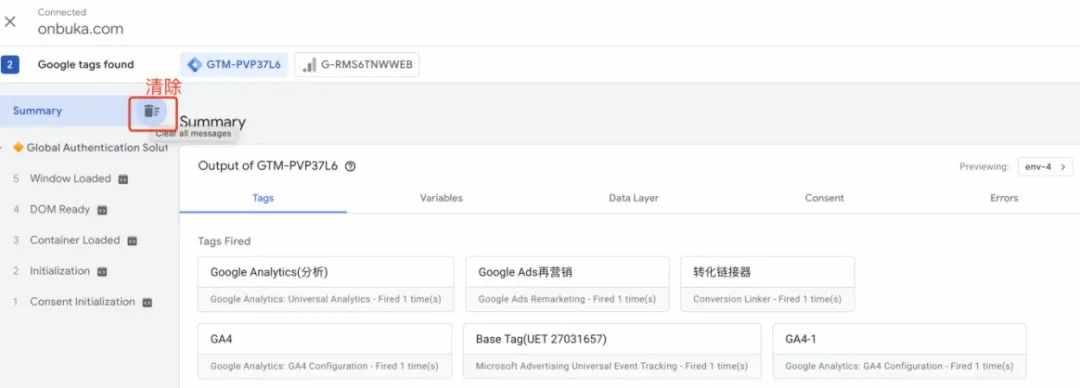Open the Base Tag(UET 27031657) card

click(612, 351)
